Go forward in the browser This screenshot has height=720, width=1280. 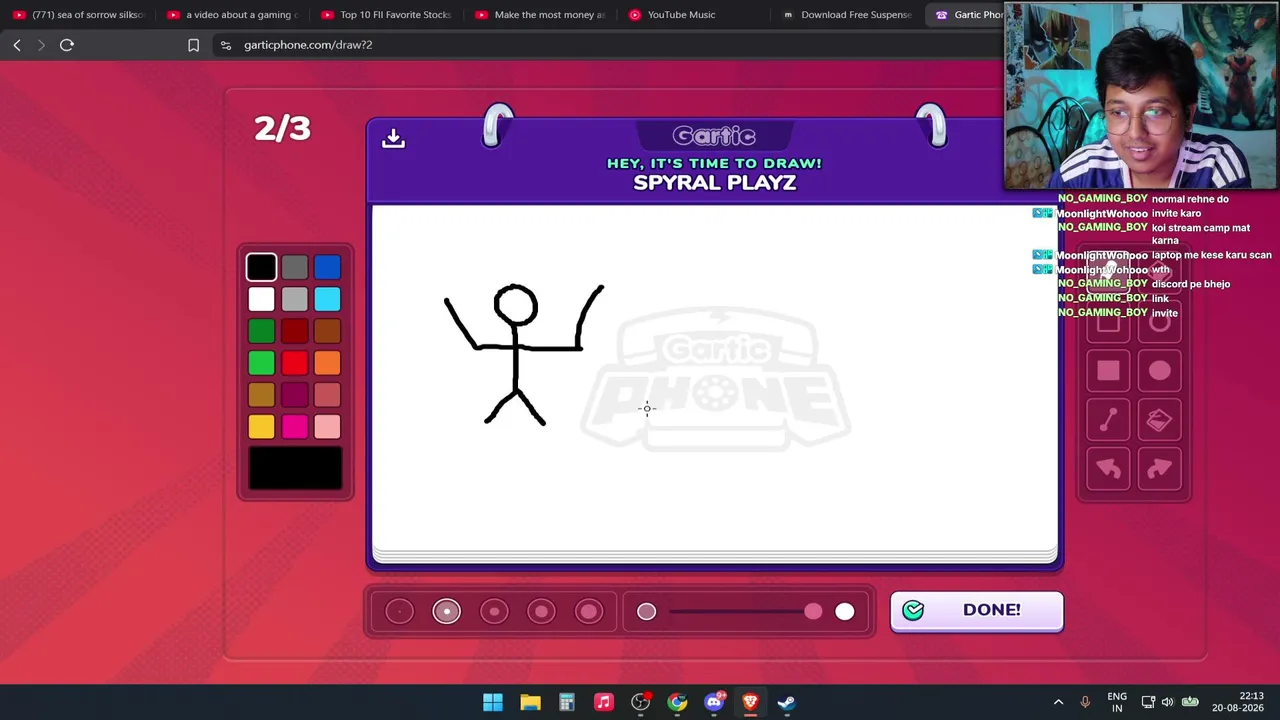click(41, 45)
